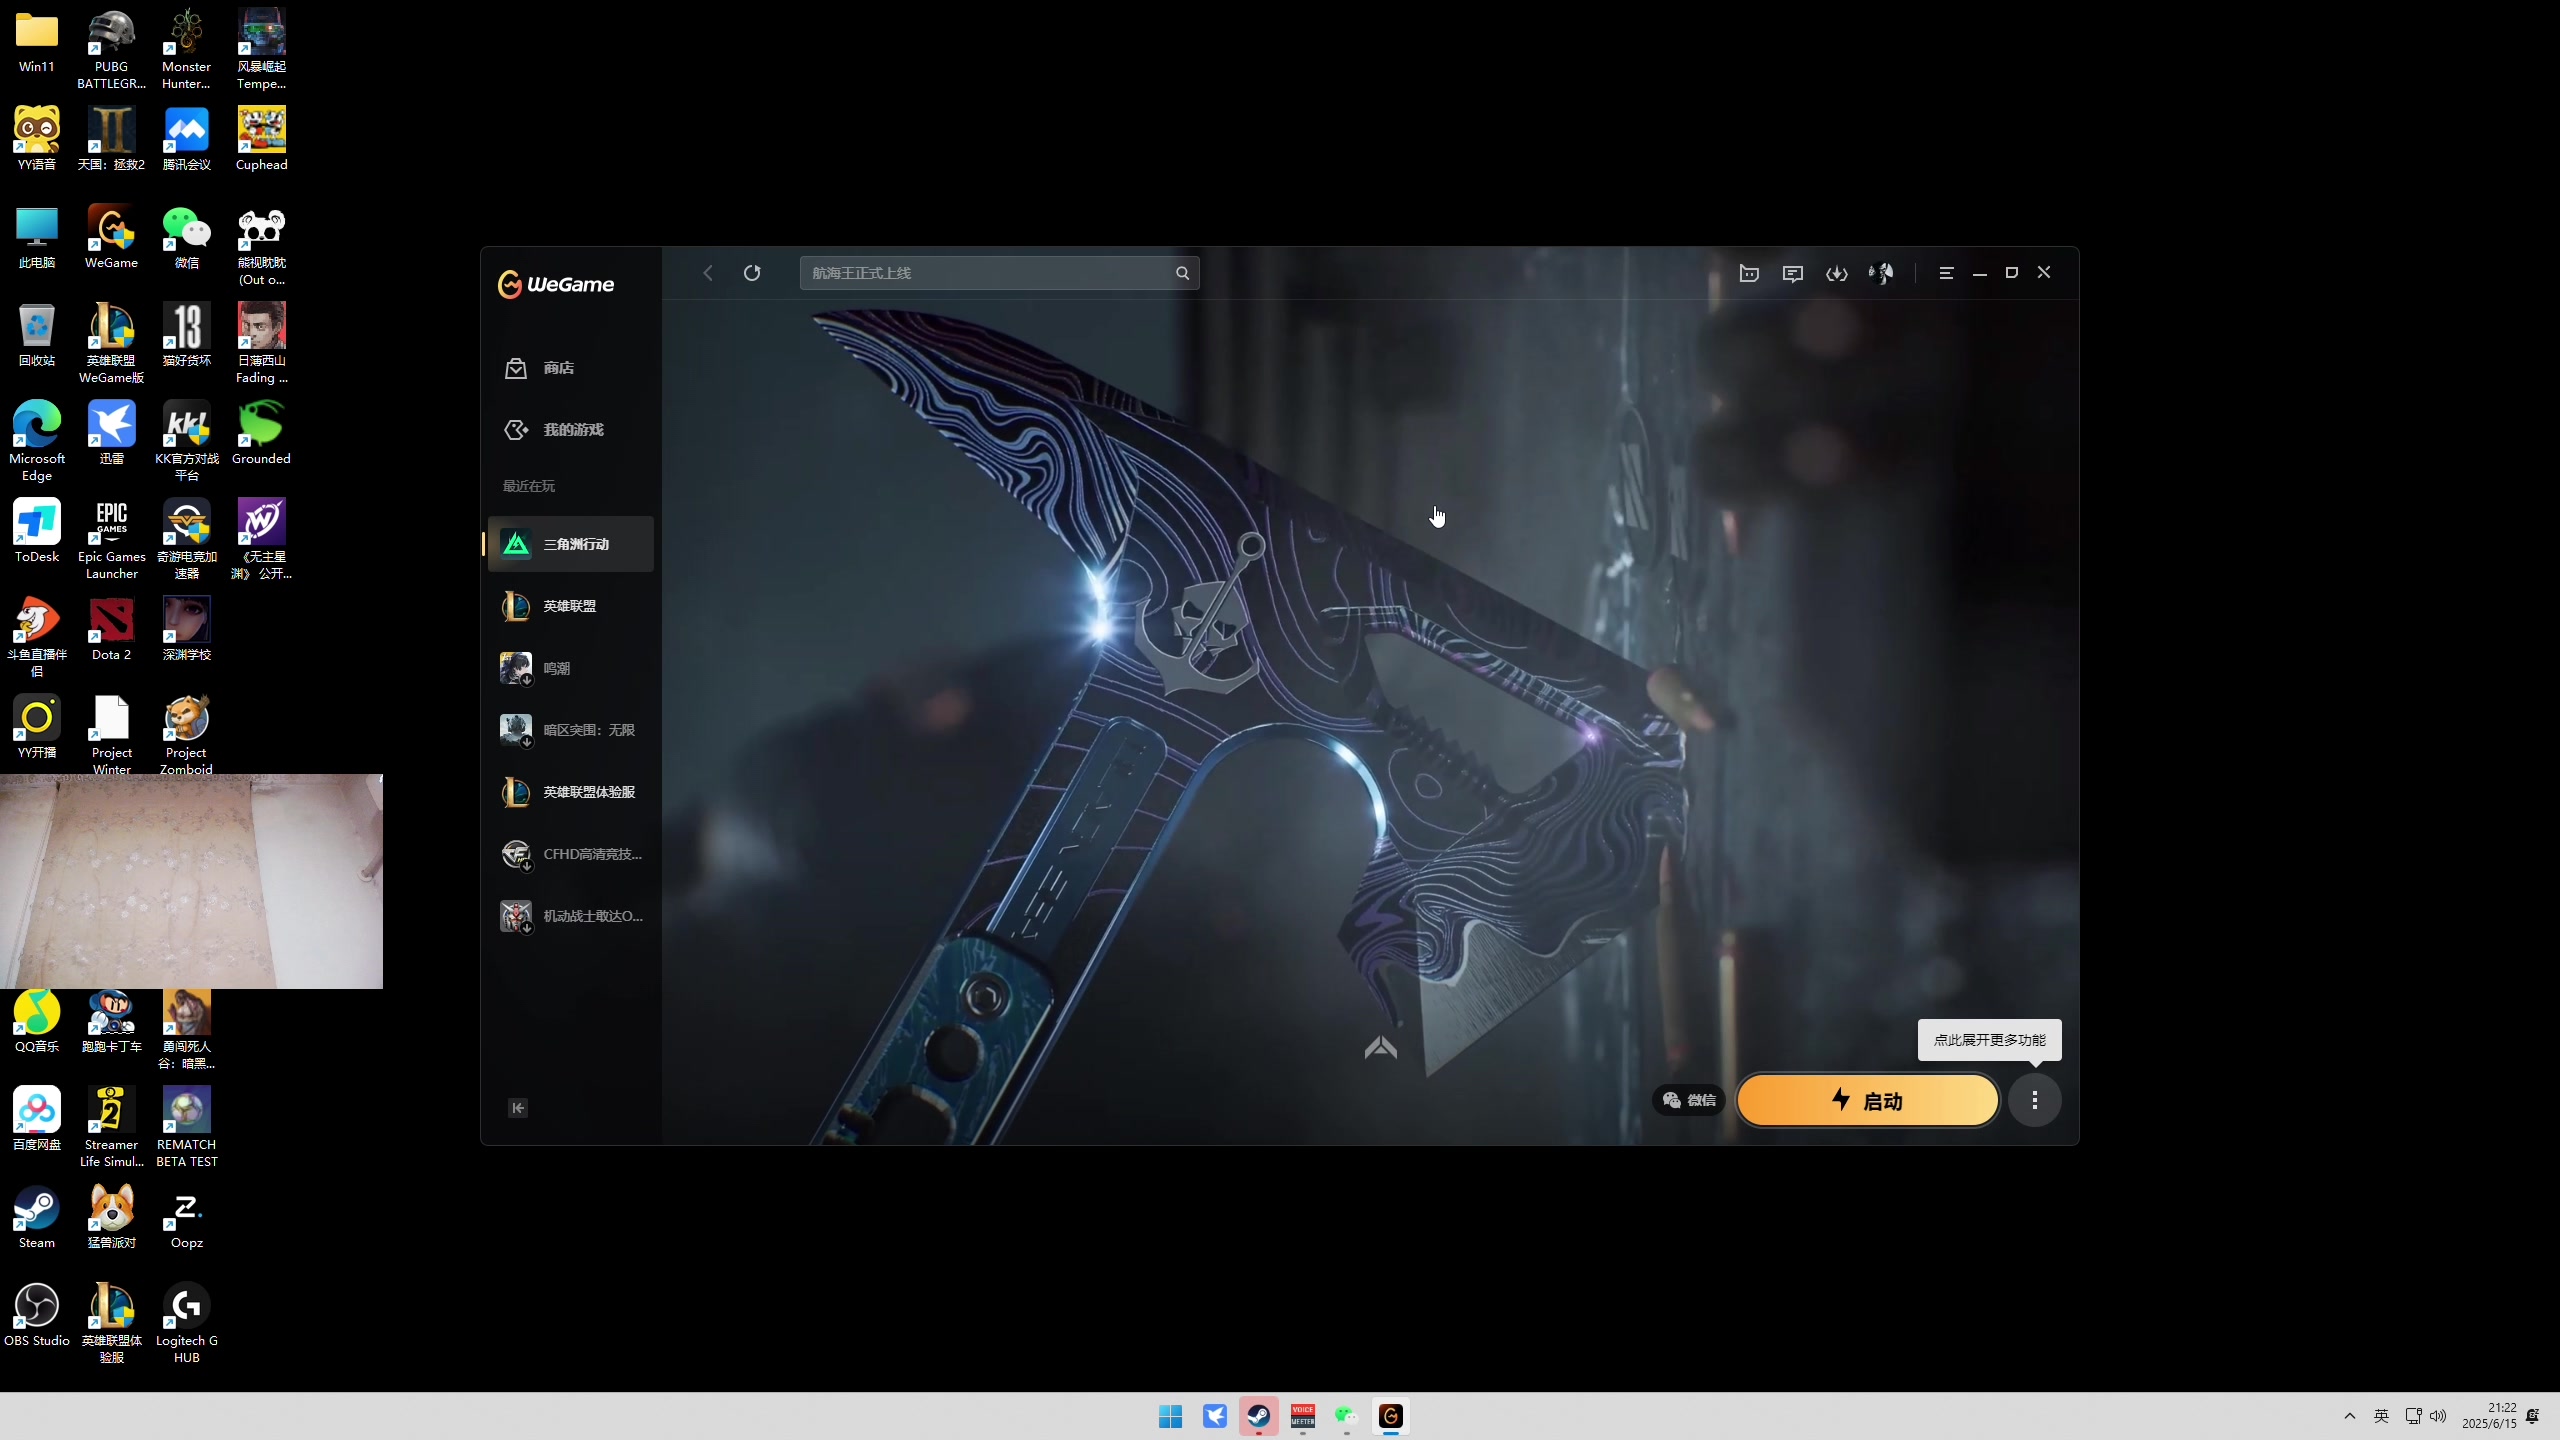Open Cuphead desktop shortcut

point(261,138)
